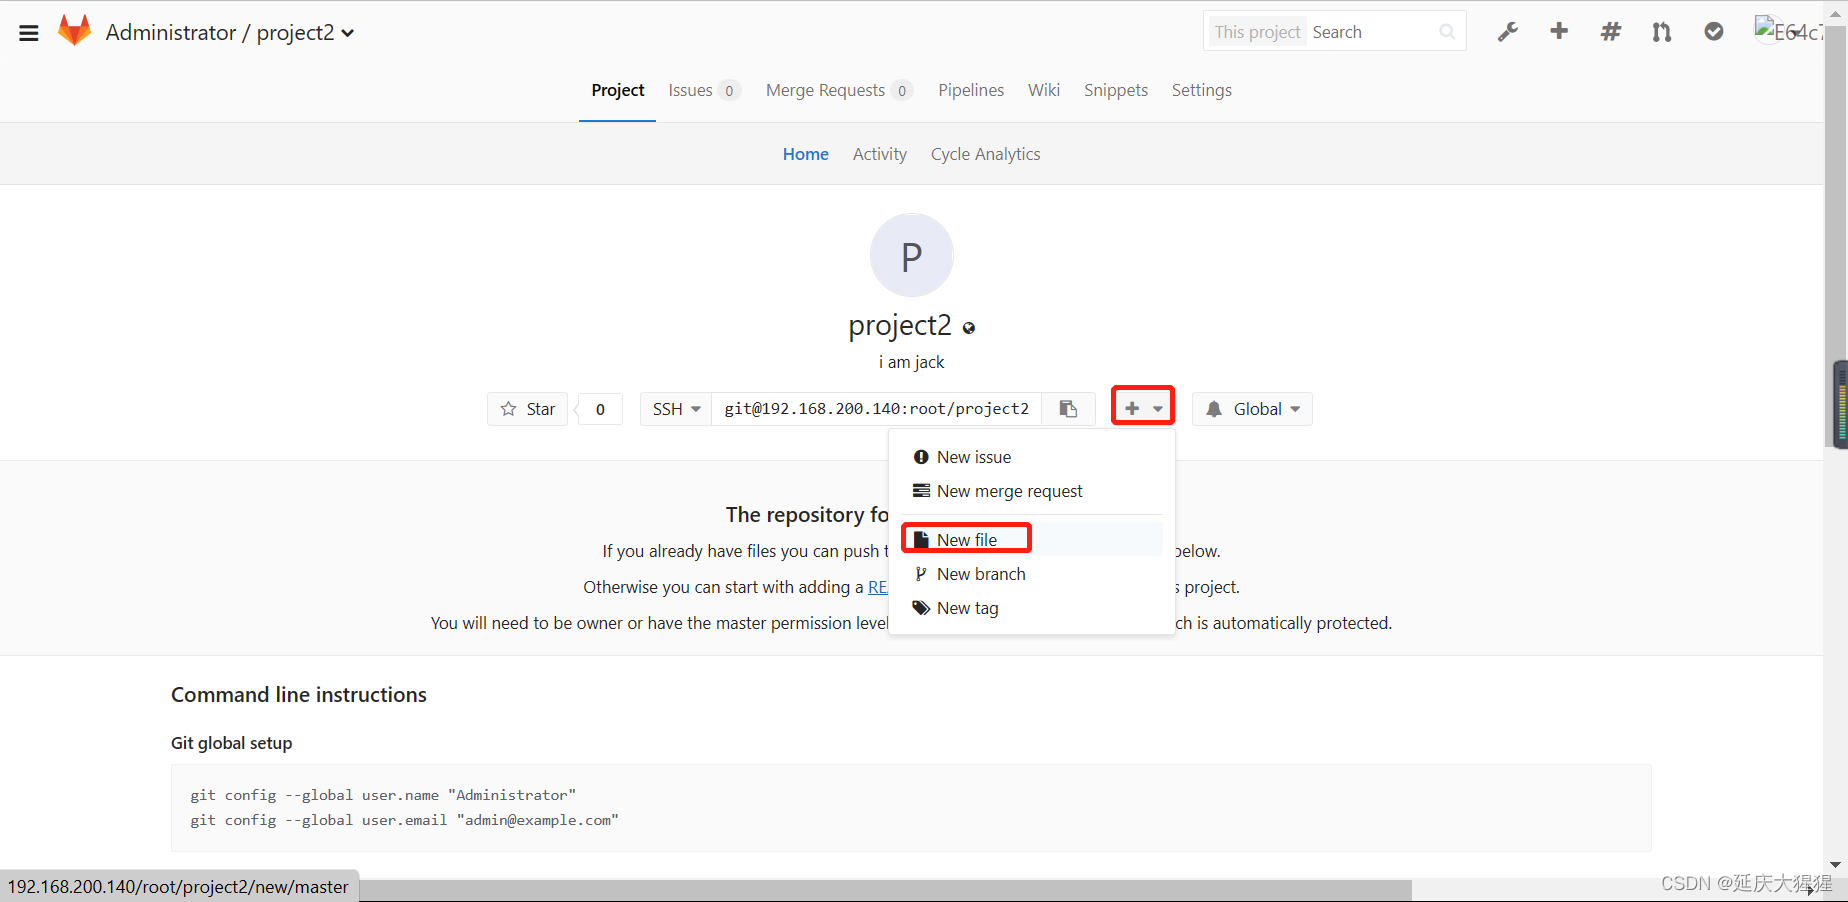
Task: Click the GitLab fox logo
Action: (74, 31)
